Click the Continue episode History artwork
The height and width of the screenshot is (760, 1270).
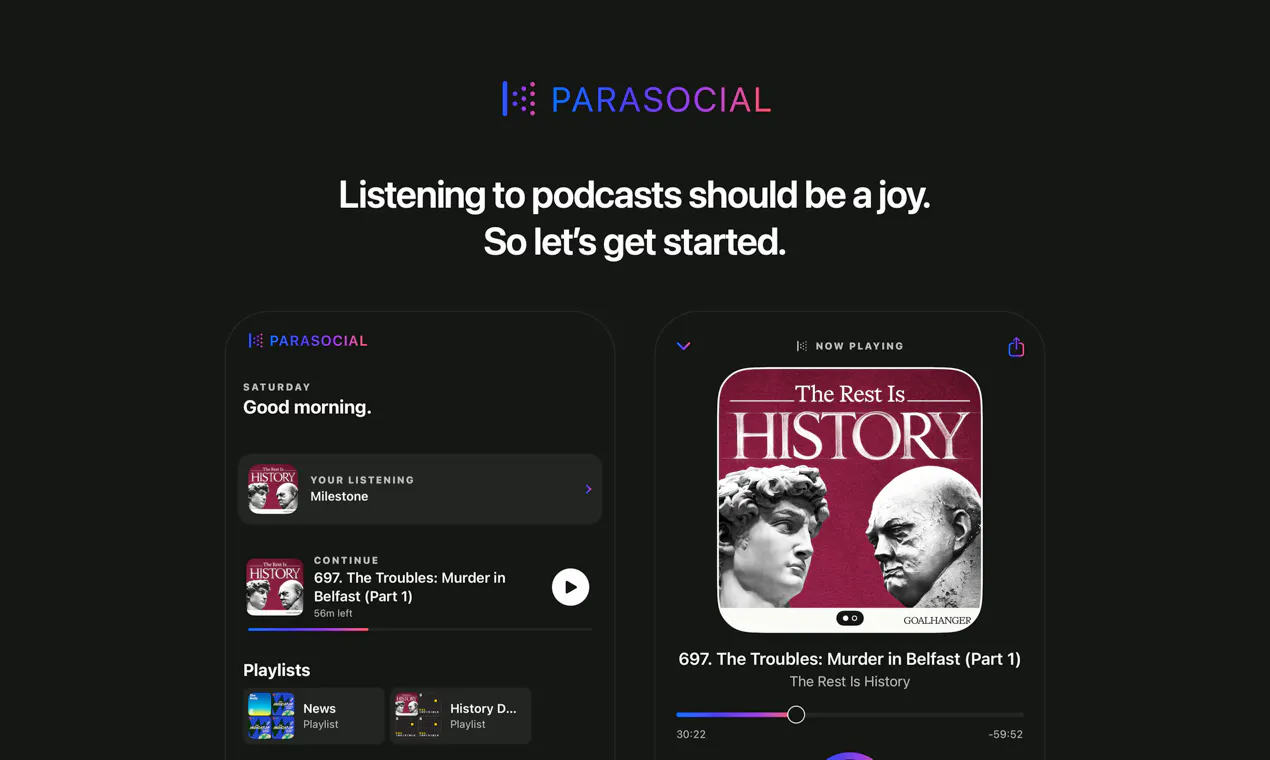click(x=274, y=587)
